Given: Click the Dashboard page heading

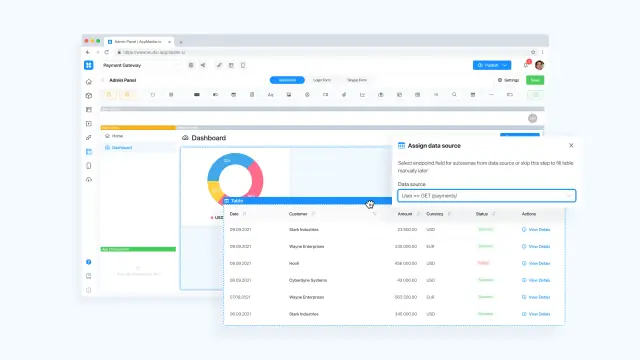Looking at the screenshot, I should tap(209, 138).
